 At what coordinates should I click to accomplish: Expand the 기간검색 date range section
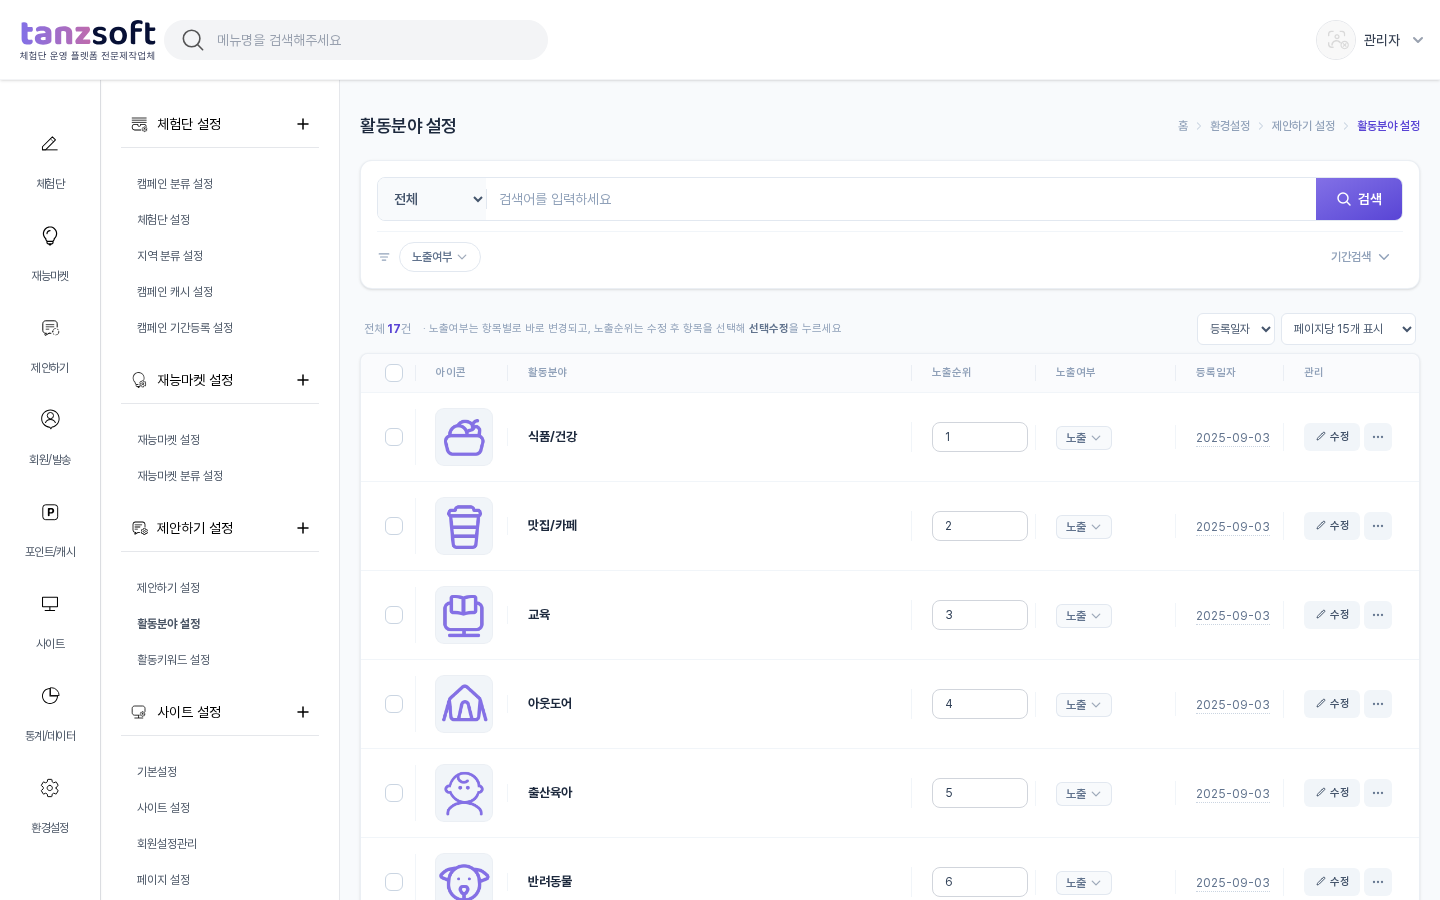click(x=1360, y=257)
